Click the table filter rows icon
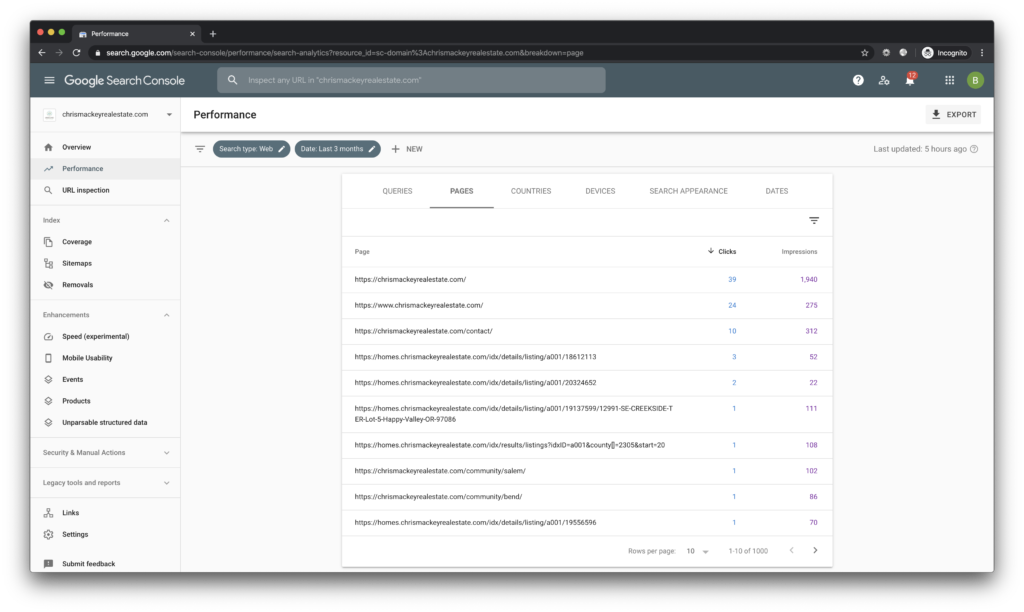 (x=814, y=221)
